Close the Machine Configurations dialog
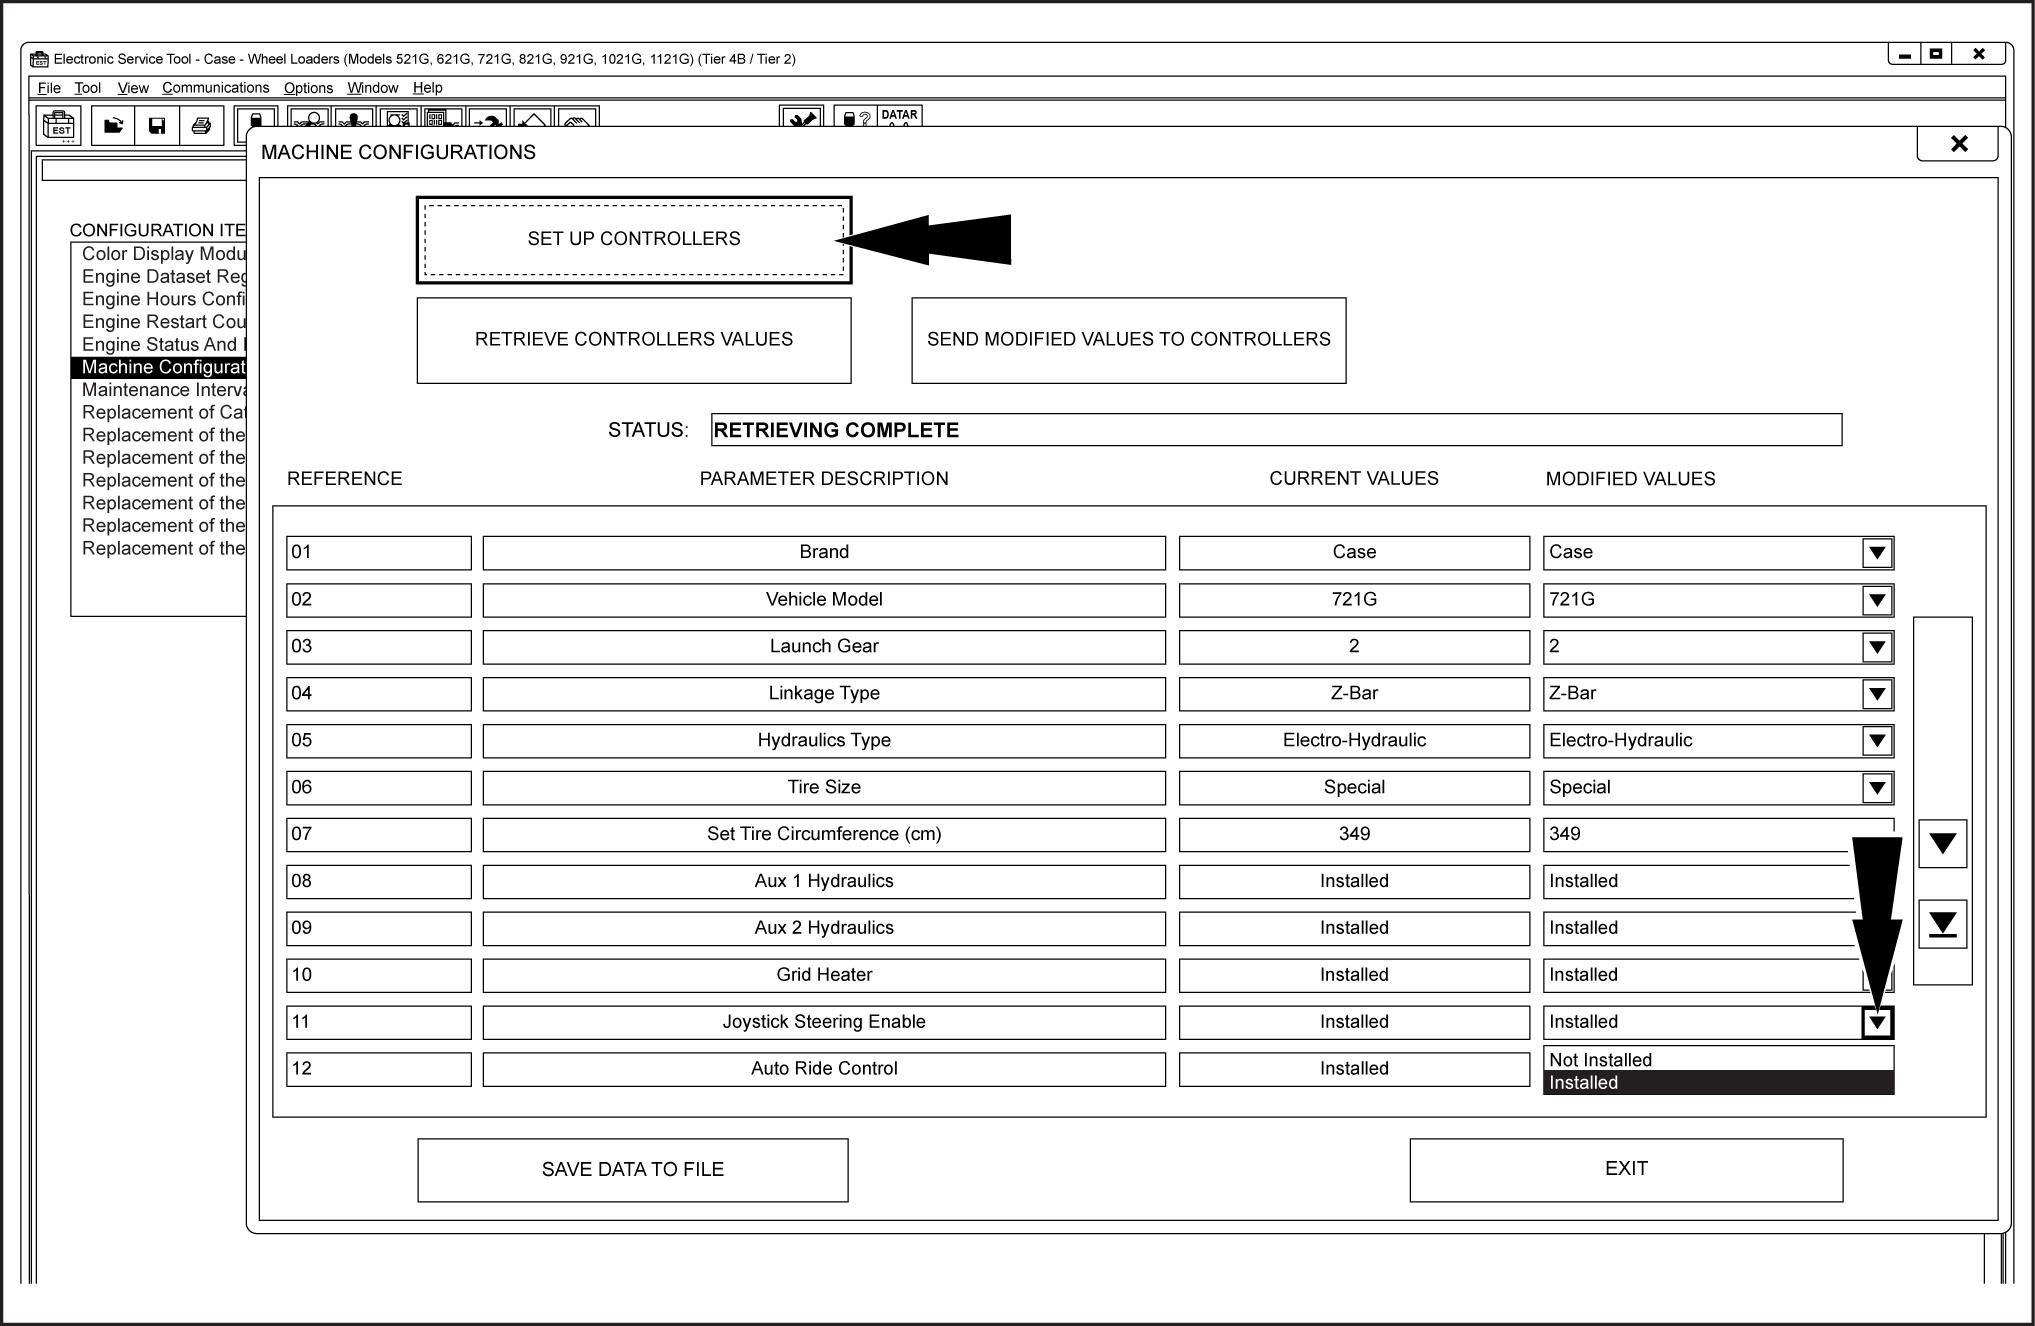 1958,144
